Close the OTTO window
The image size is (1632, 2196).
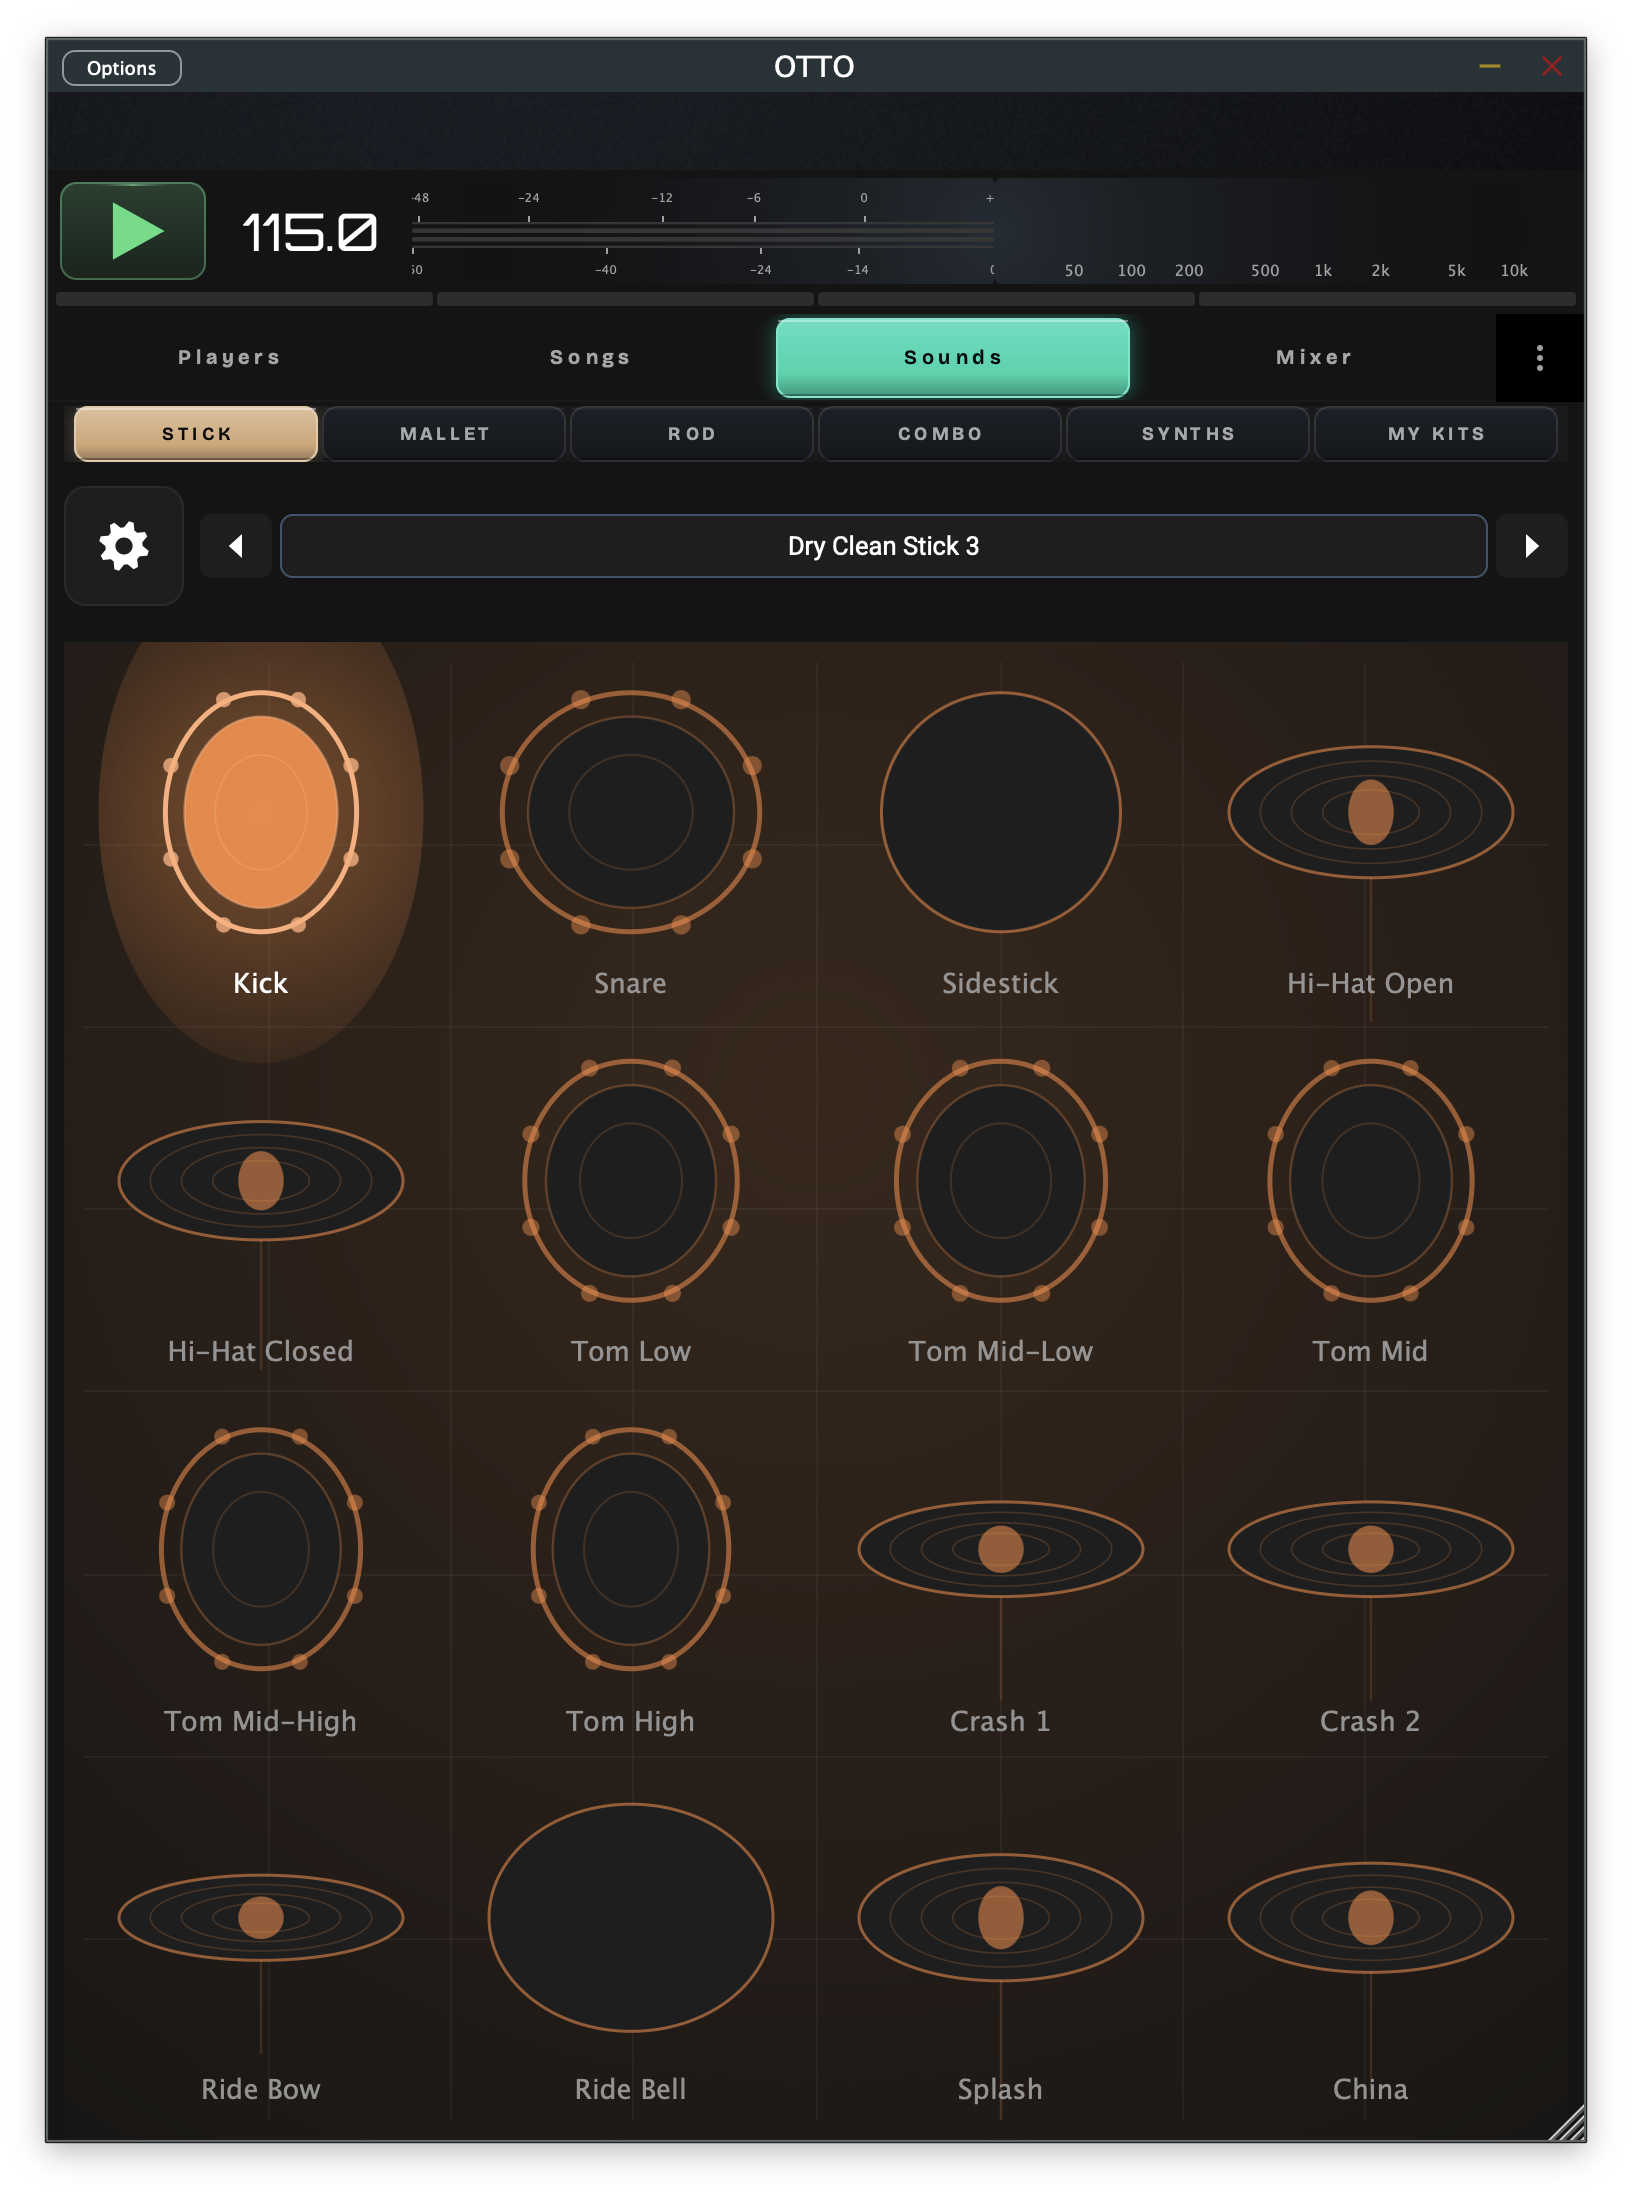[1552, 67]
